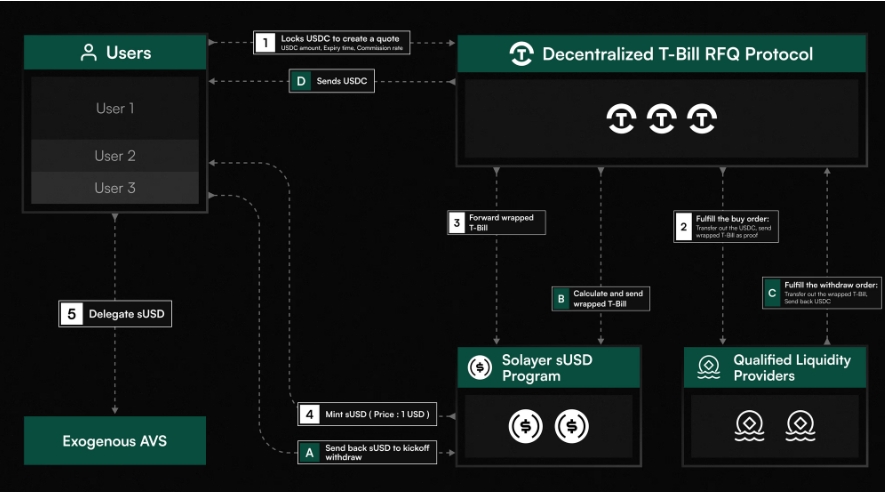Click 'Send back sUSD to kickoff withdraw' label
The width and height of the screenshot is (885, 492).
[377, 453]
